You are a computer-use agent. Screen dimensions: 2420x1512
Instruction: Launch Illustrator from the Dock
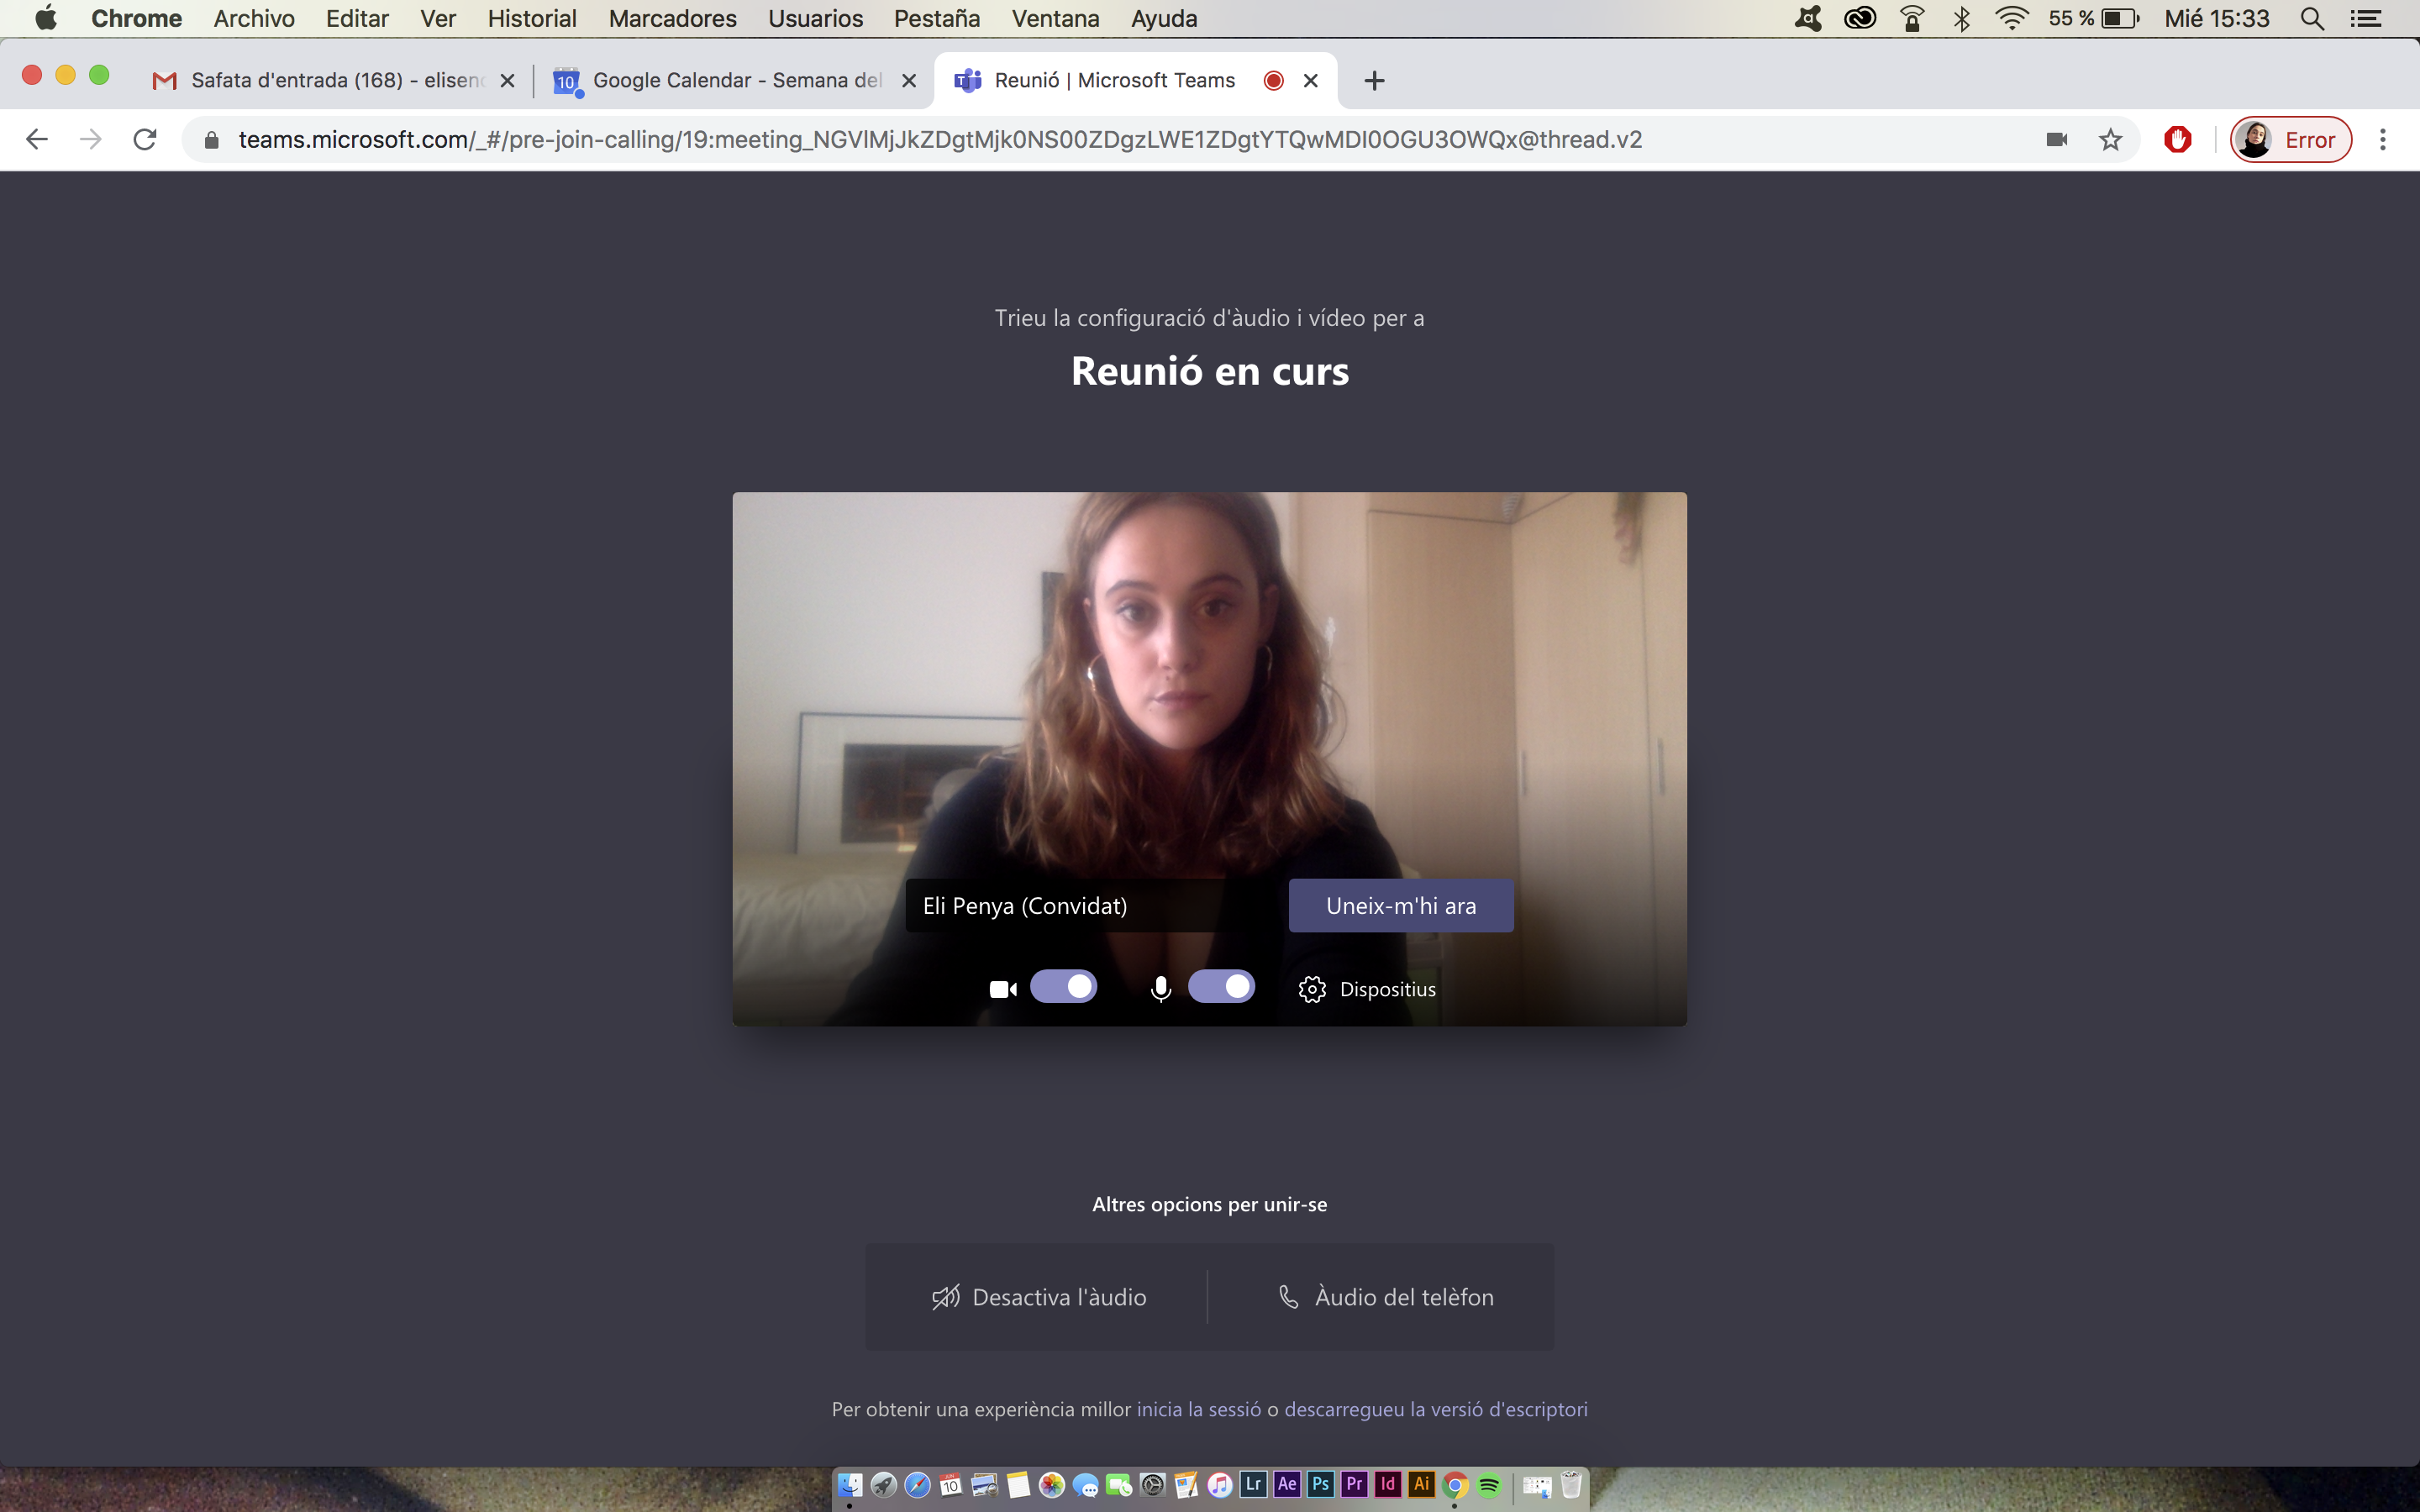coord(1421,1484)
